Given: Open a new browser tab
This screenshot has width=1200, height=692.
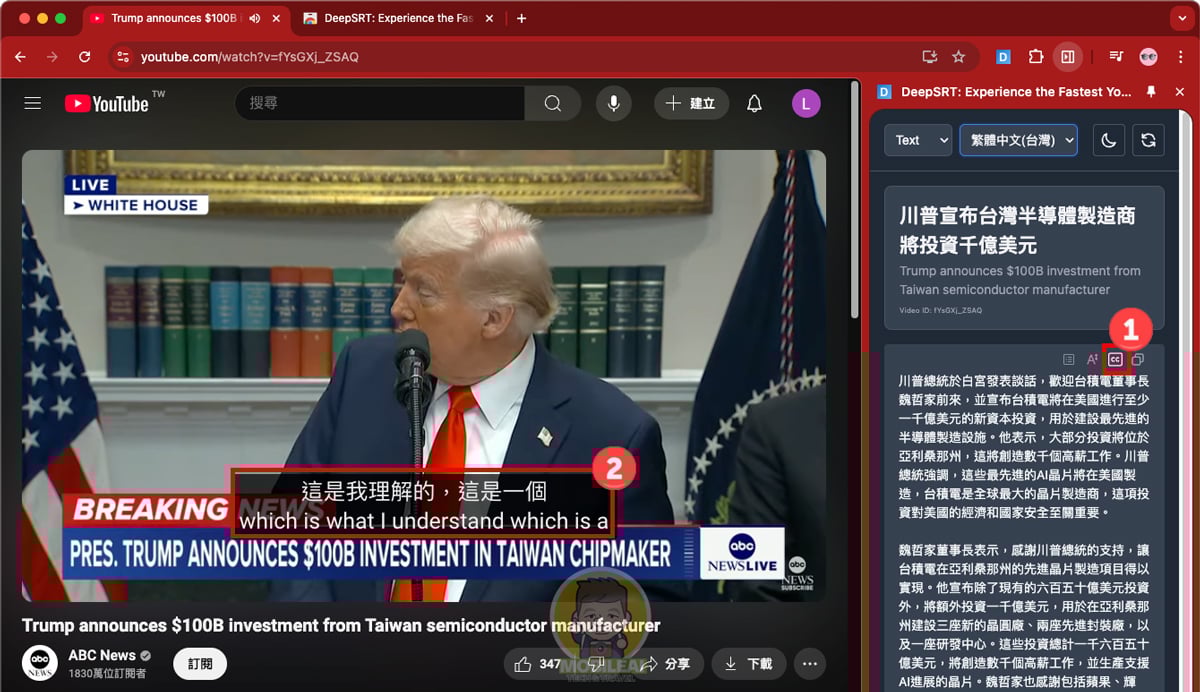Looking at the screenshot, I should tap(521, 18).
